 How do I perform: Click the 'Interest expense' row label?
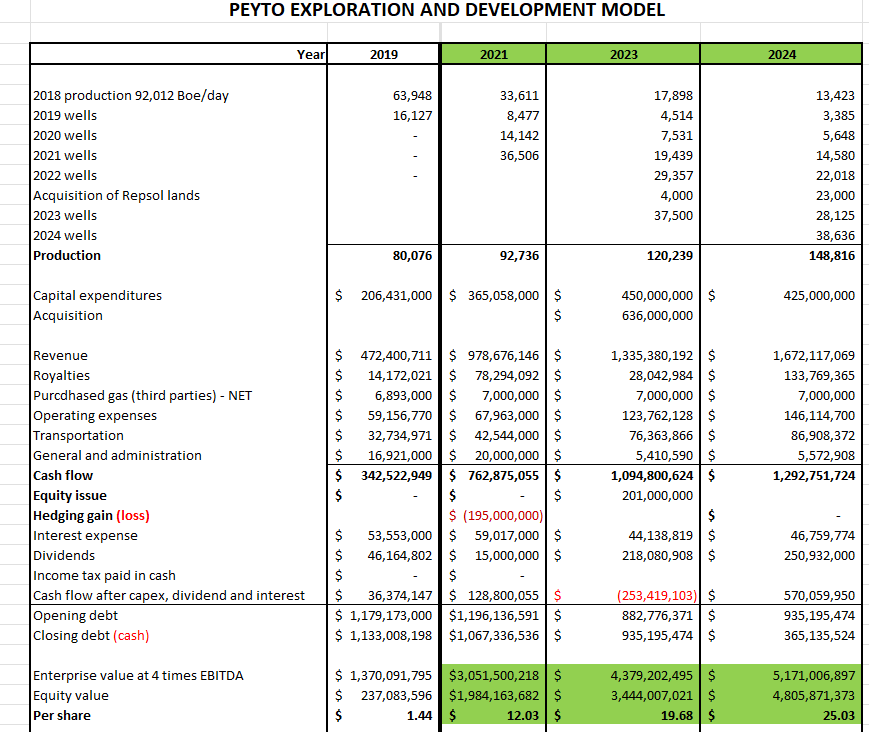pos(85,535)
